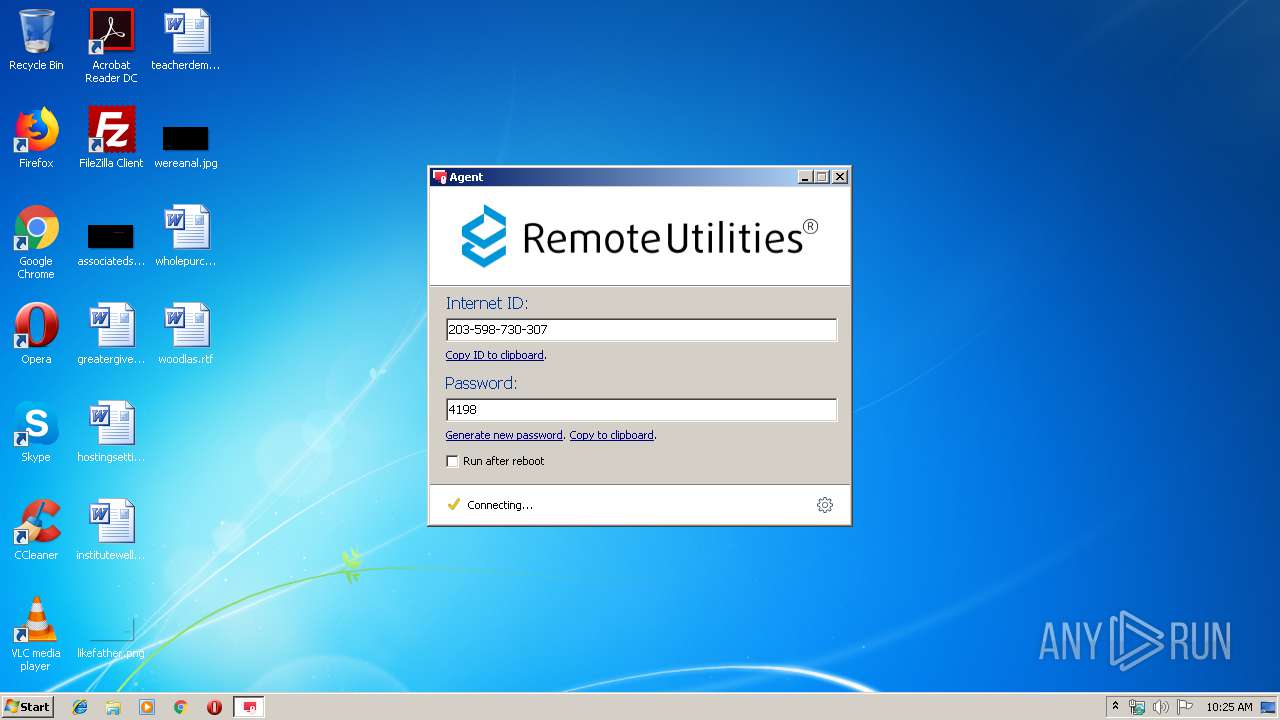
Task: Select the greatergive Word document icon
Action: pos(111,334)
